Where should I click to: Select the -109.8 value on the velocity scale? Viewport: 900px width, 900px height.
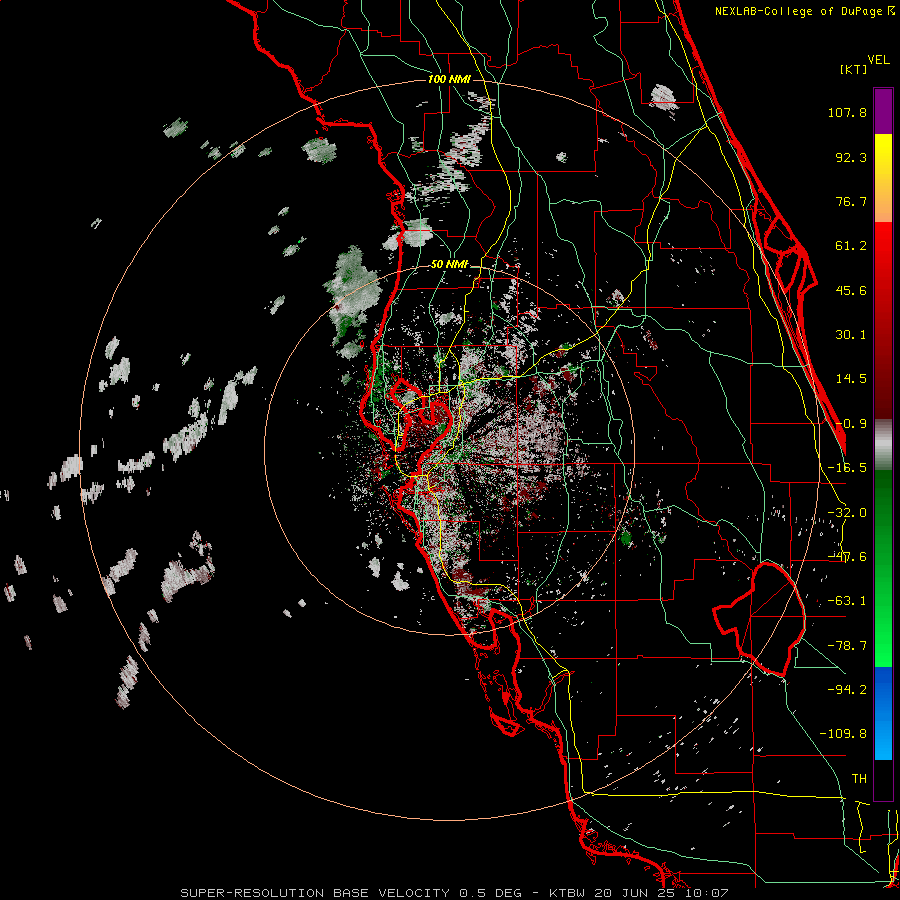[x=843, y=734]
